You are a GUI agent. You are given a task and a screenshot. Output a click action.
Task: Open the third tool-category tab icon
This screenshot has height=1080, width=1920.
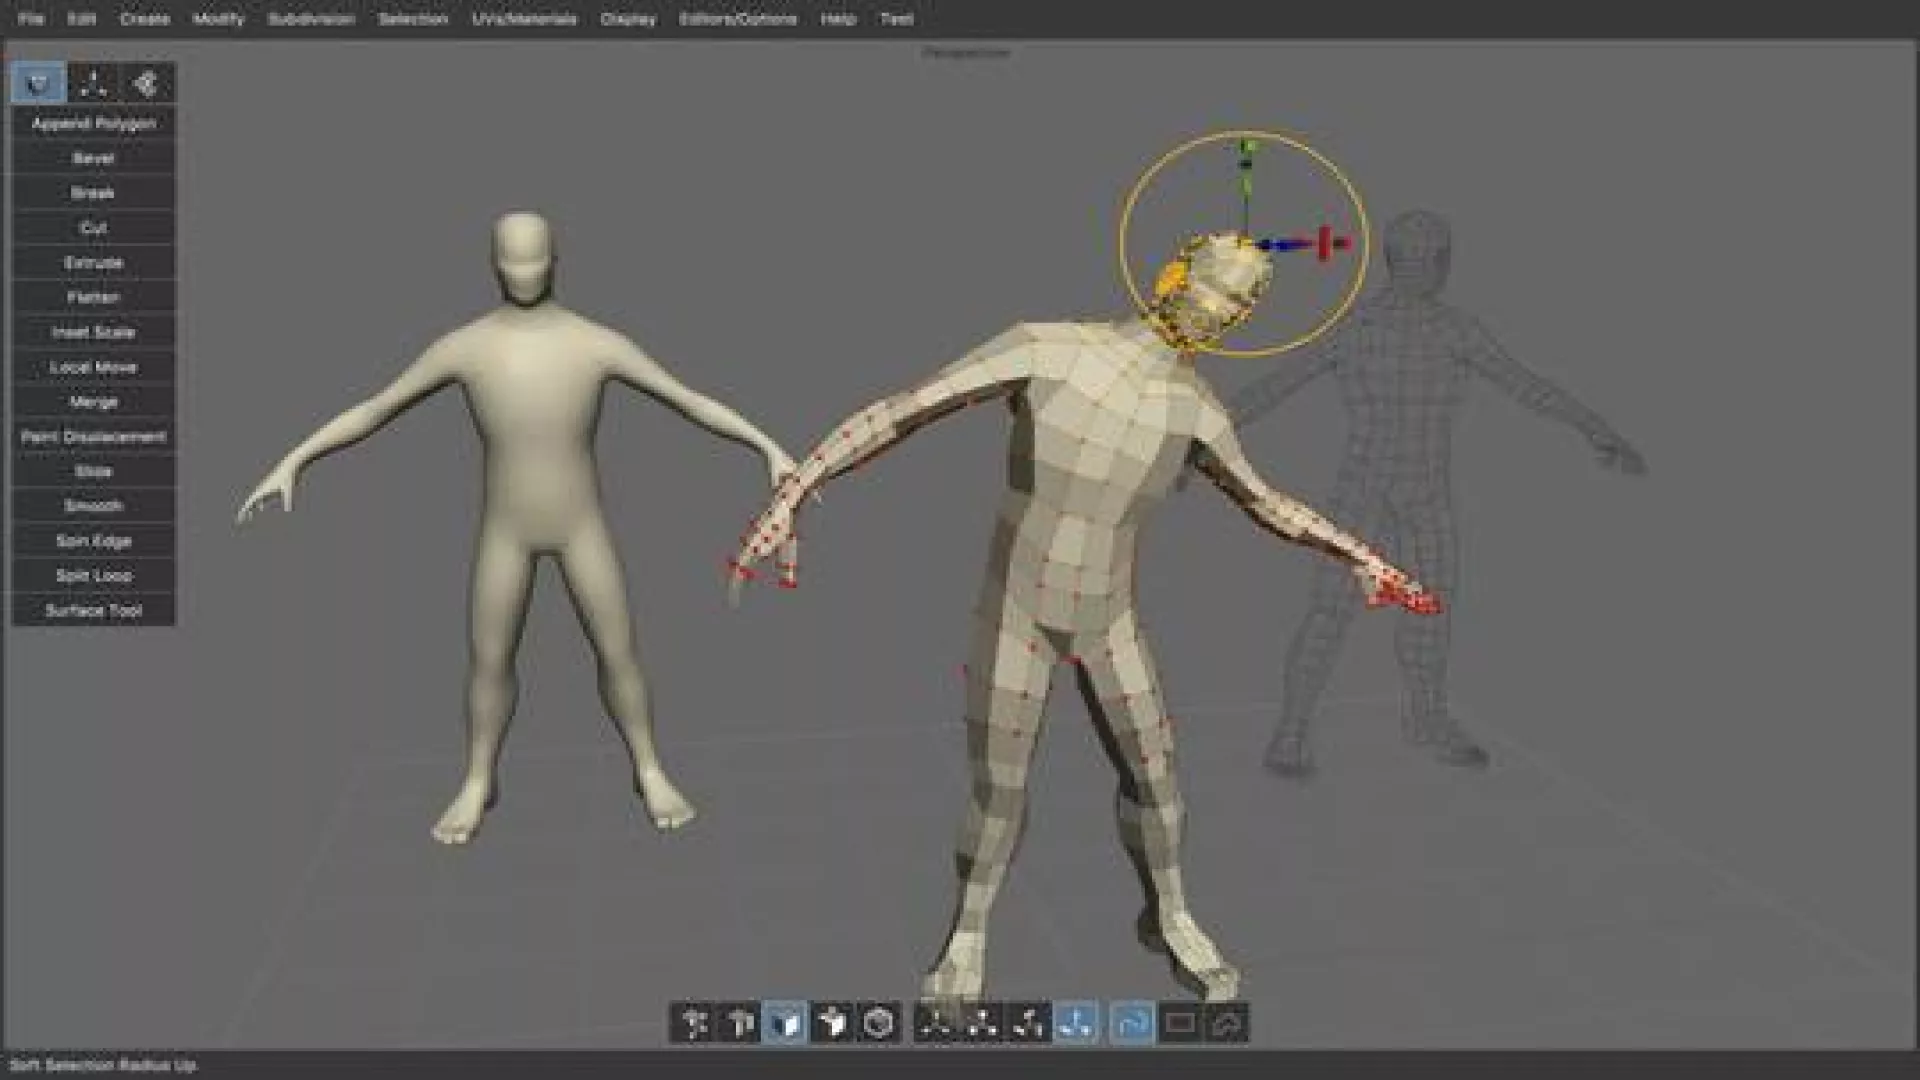(146, 83)
